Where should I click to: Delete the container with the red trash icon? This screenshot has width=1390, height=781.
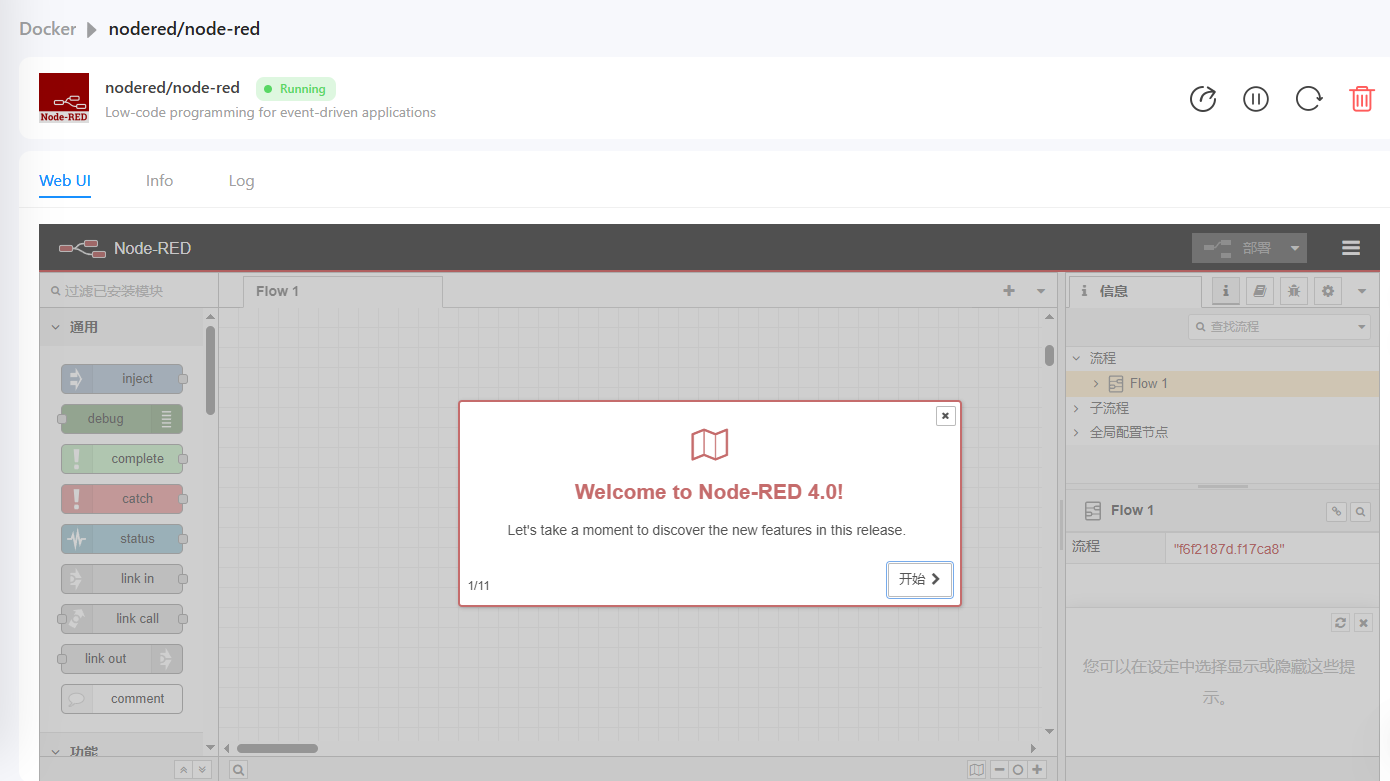(1361, 99)
